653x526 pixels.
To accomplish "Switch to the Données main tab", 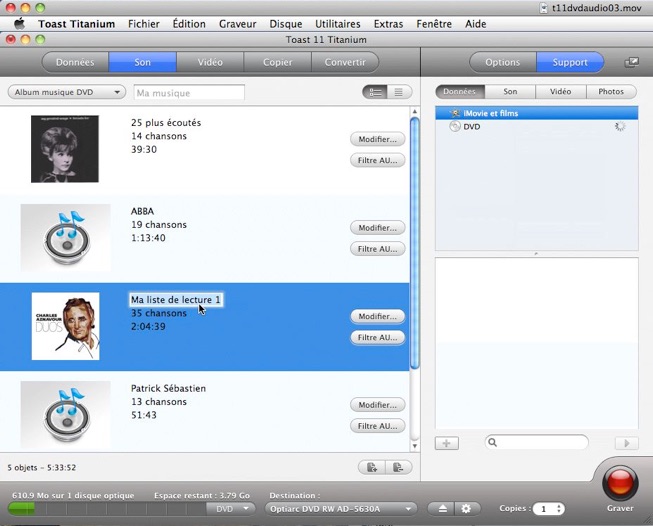I will tap(75, 62).
